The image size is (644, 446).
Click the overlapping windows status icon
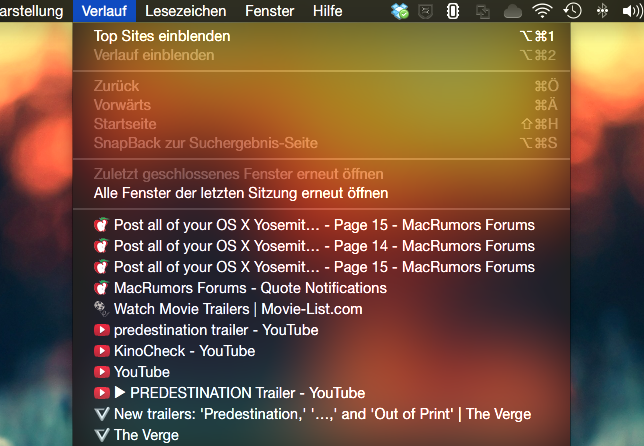pos(483,11)
